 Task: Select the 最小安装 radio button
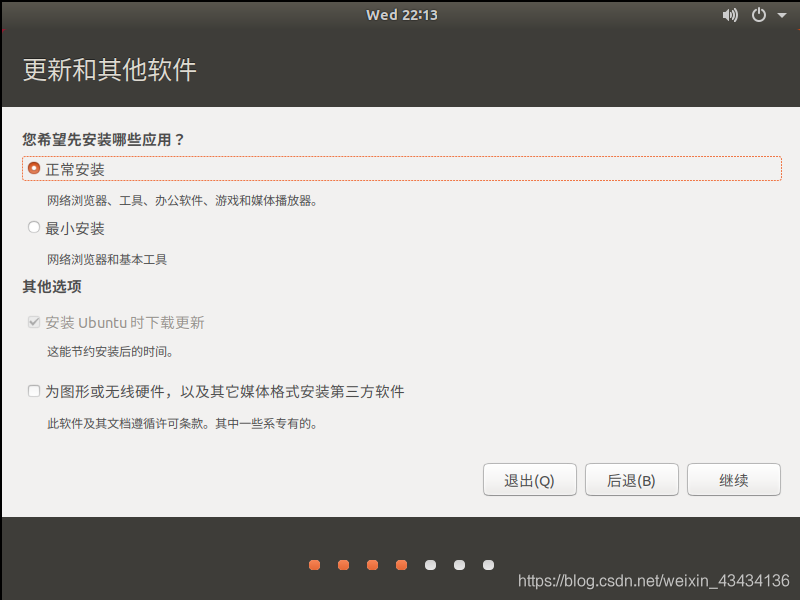(34, 227)
